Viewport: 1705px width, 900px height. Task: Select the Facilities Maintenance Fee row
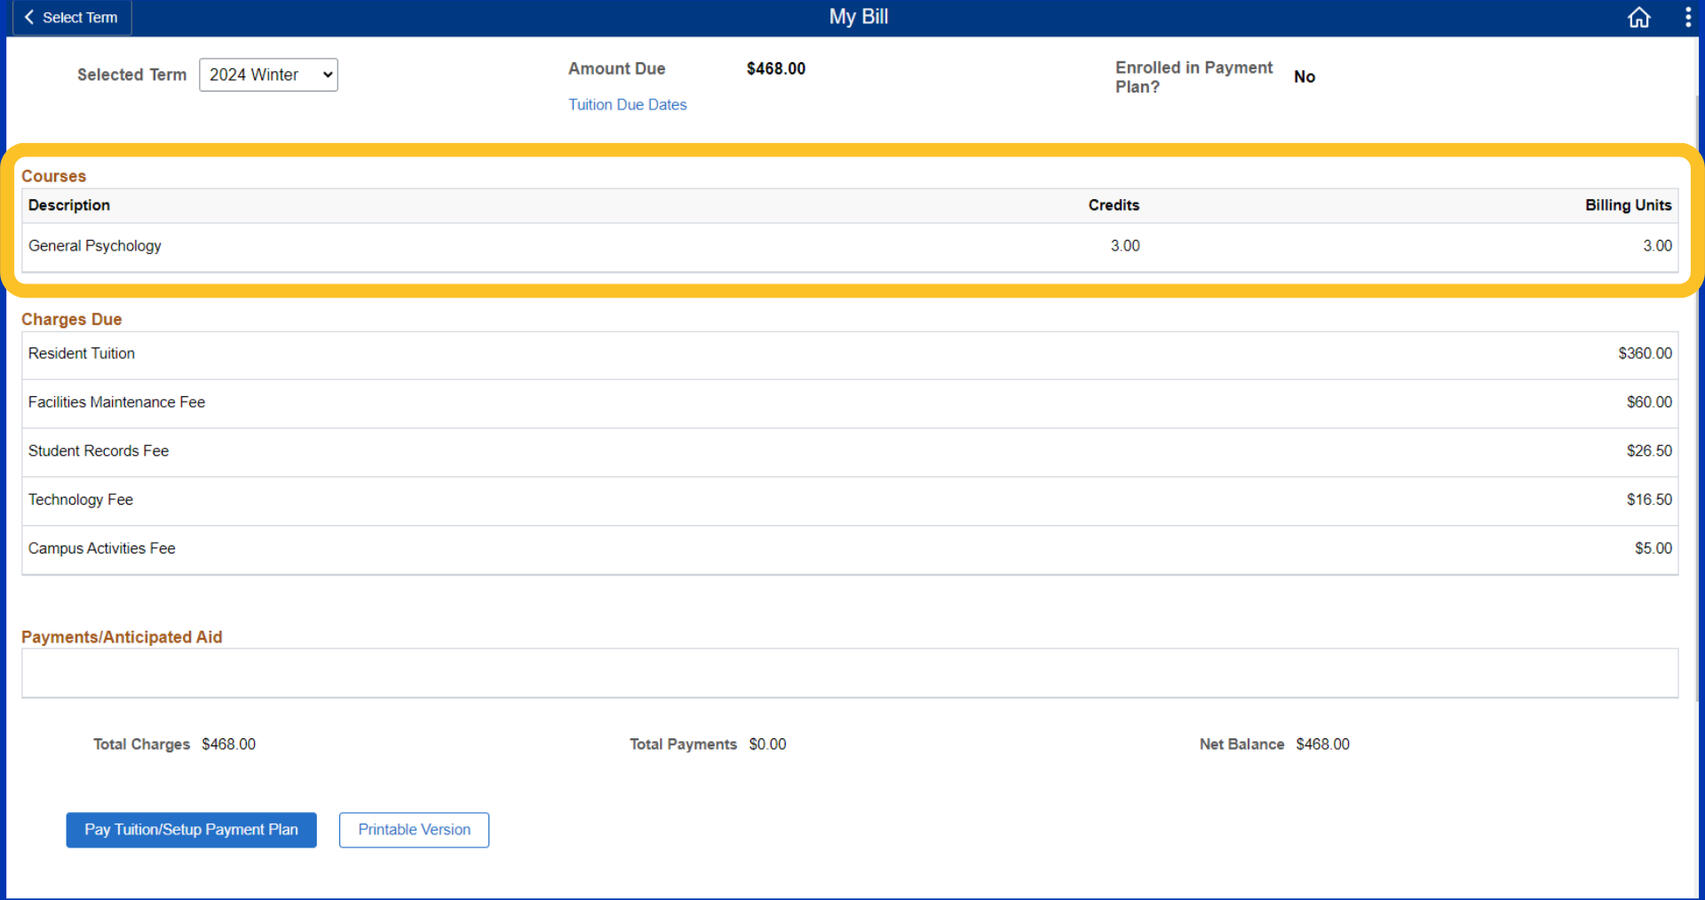tap(117, 402)
